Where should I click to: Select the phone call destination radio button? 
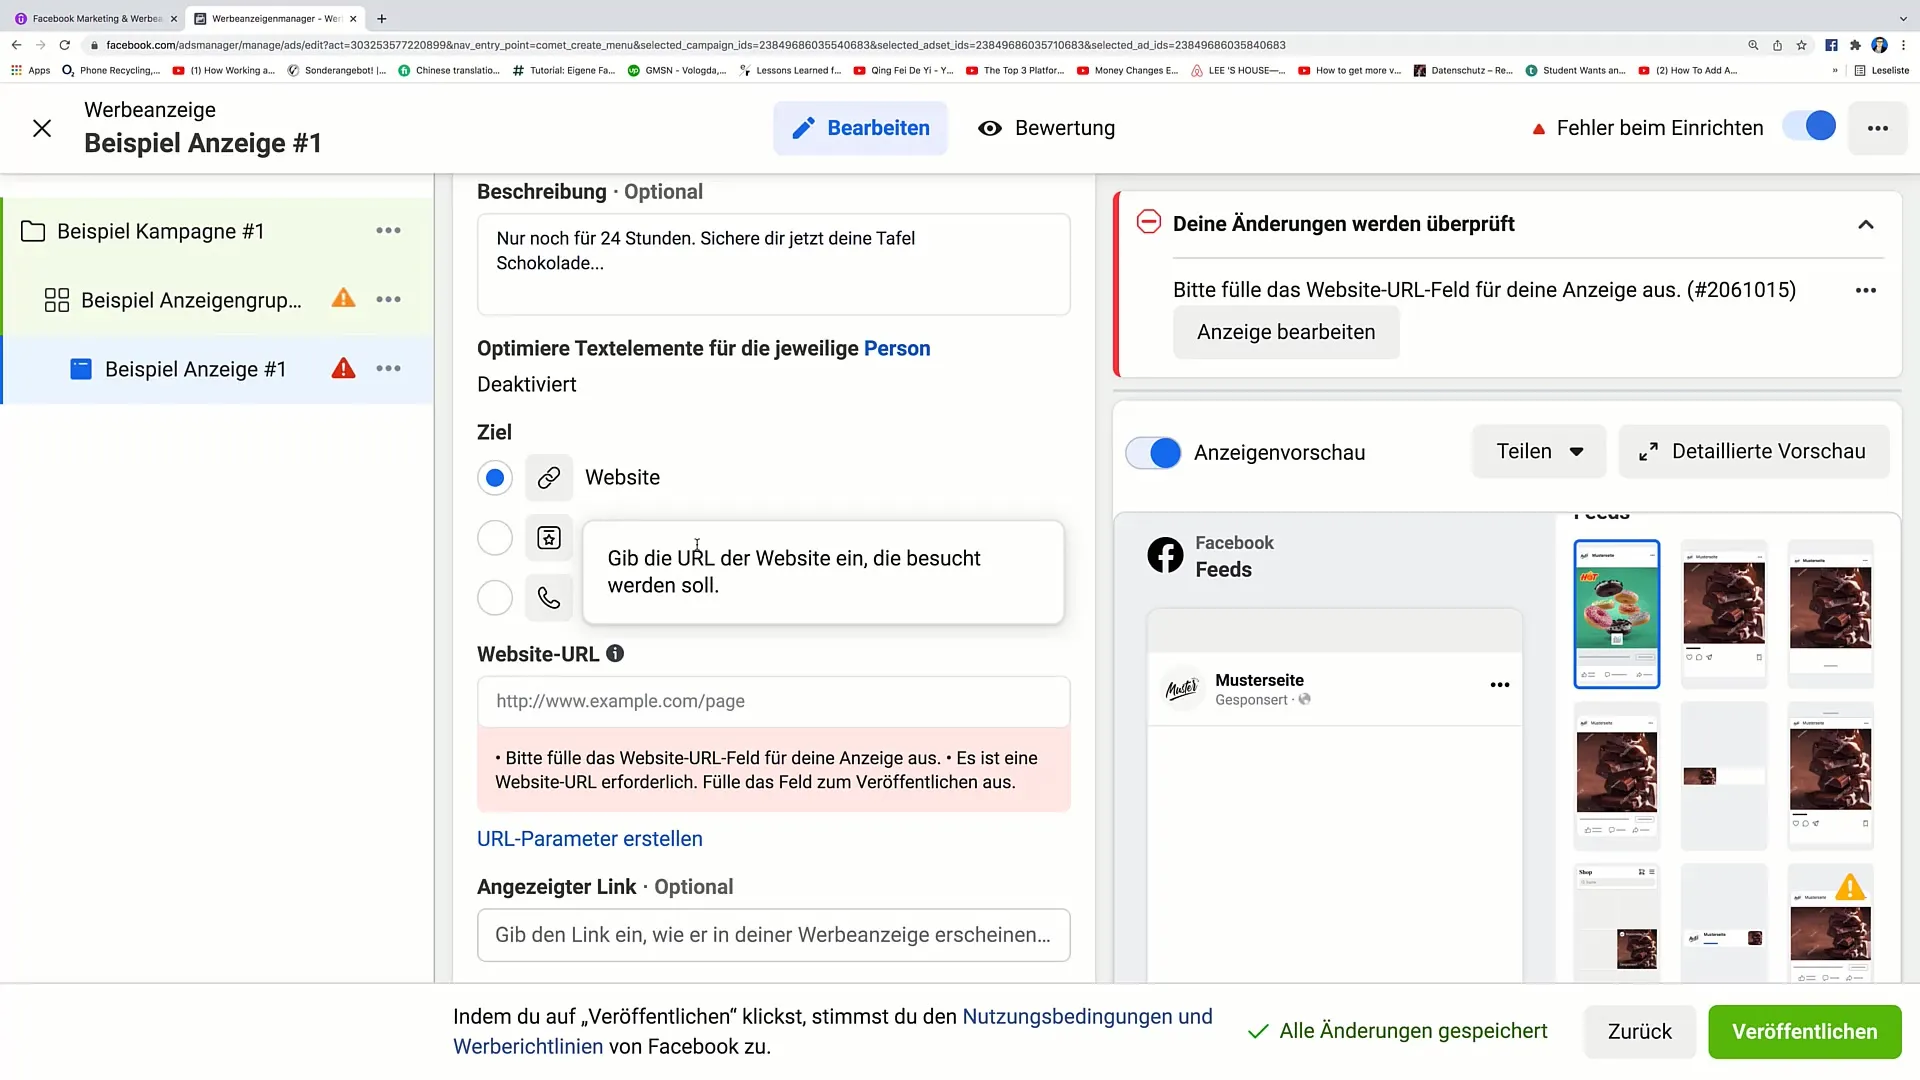495,598
